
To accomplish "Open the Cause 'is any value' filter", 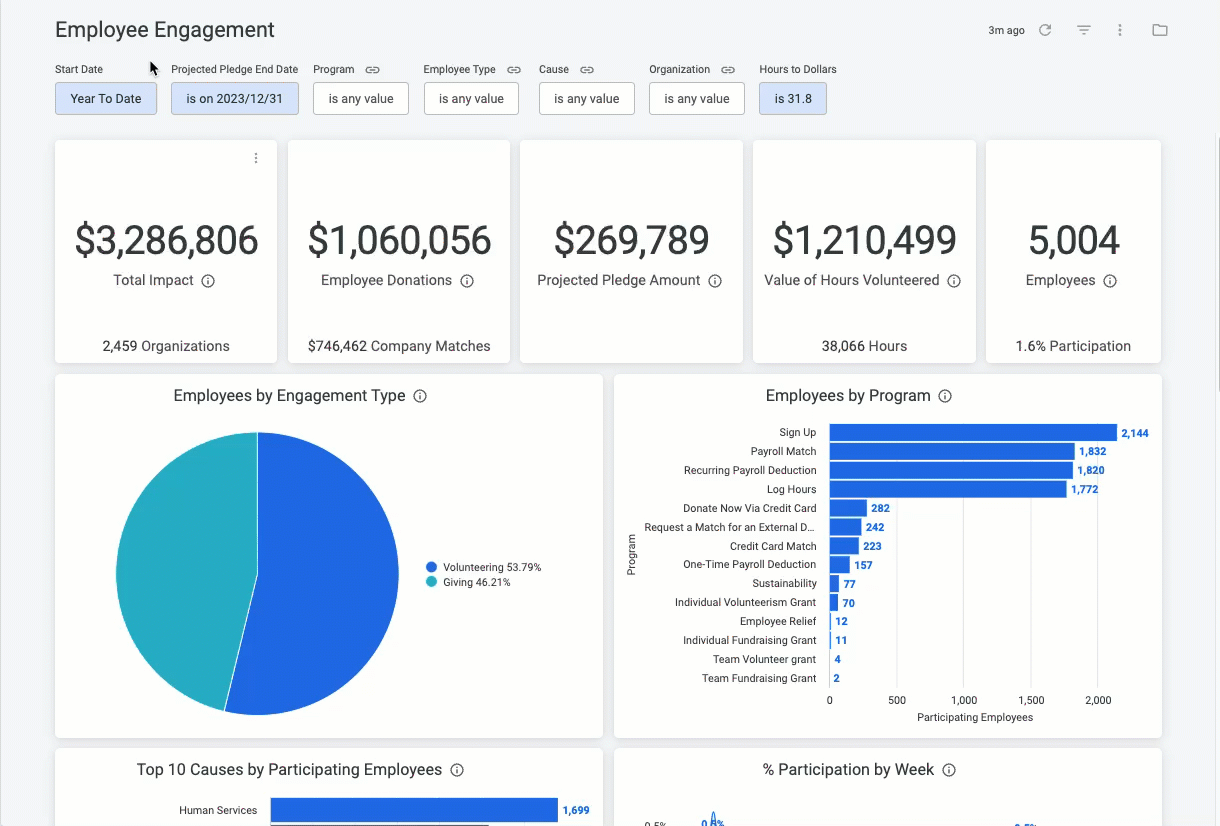I will point(587,99).
